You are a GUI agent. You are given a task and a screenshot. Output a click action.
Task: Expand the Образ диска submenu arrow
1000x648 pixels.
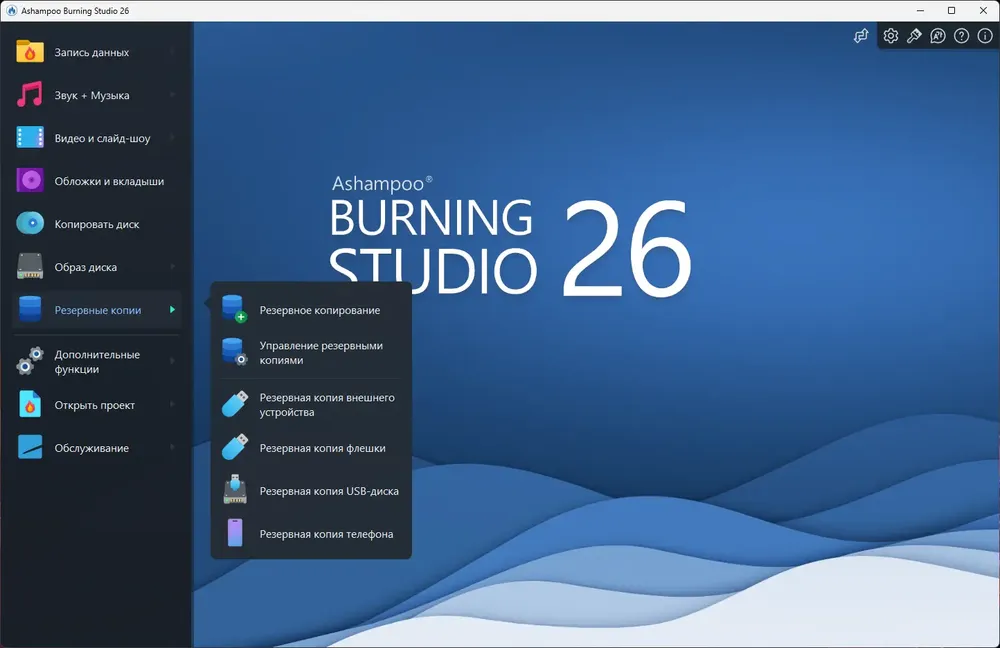(x=172, y=267)
